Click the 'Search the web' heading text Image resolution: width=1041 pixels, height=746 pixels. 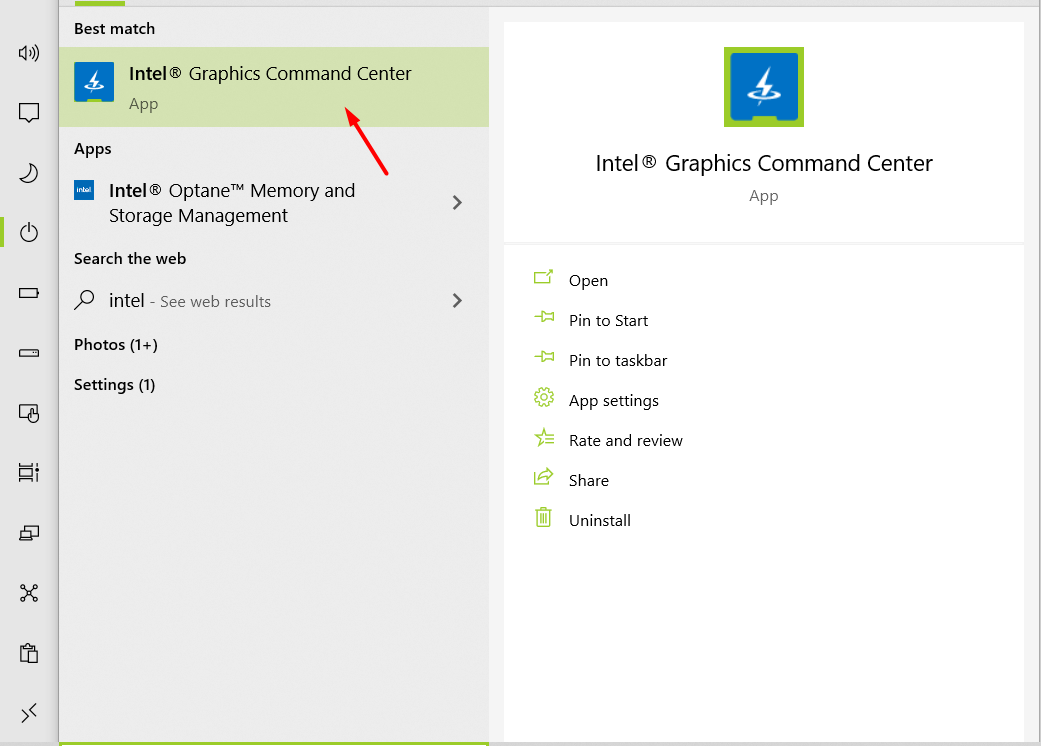click(129, 259)
